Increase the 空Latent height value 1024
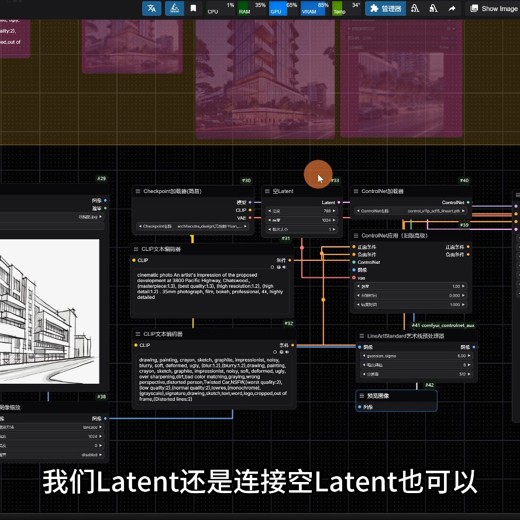This screenshot has height=520, width=520. point(334,220)
